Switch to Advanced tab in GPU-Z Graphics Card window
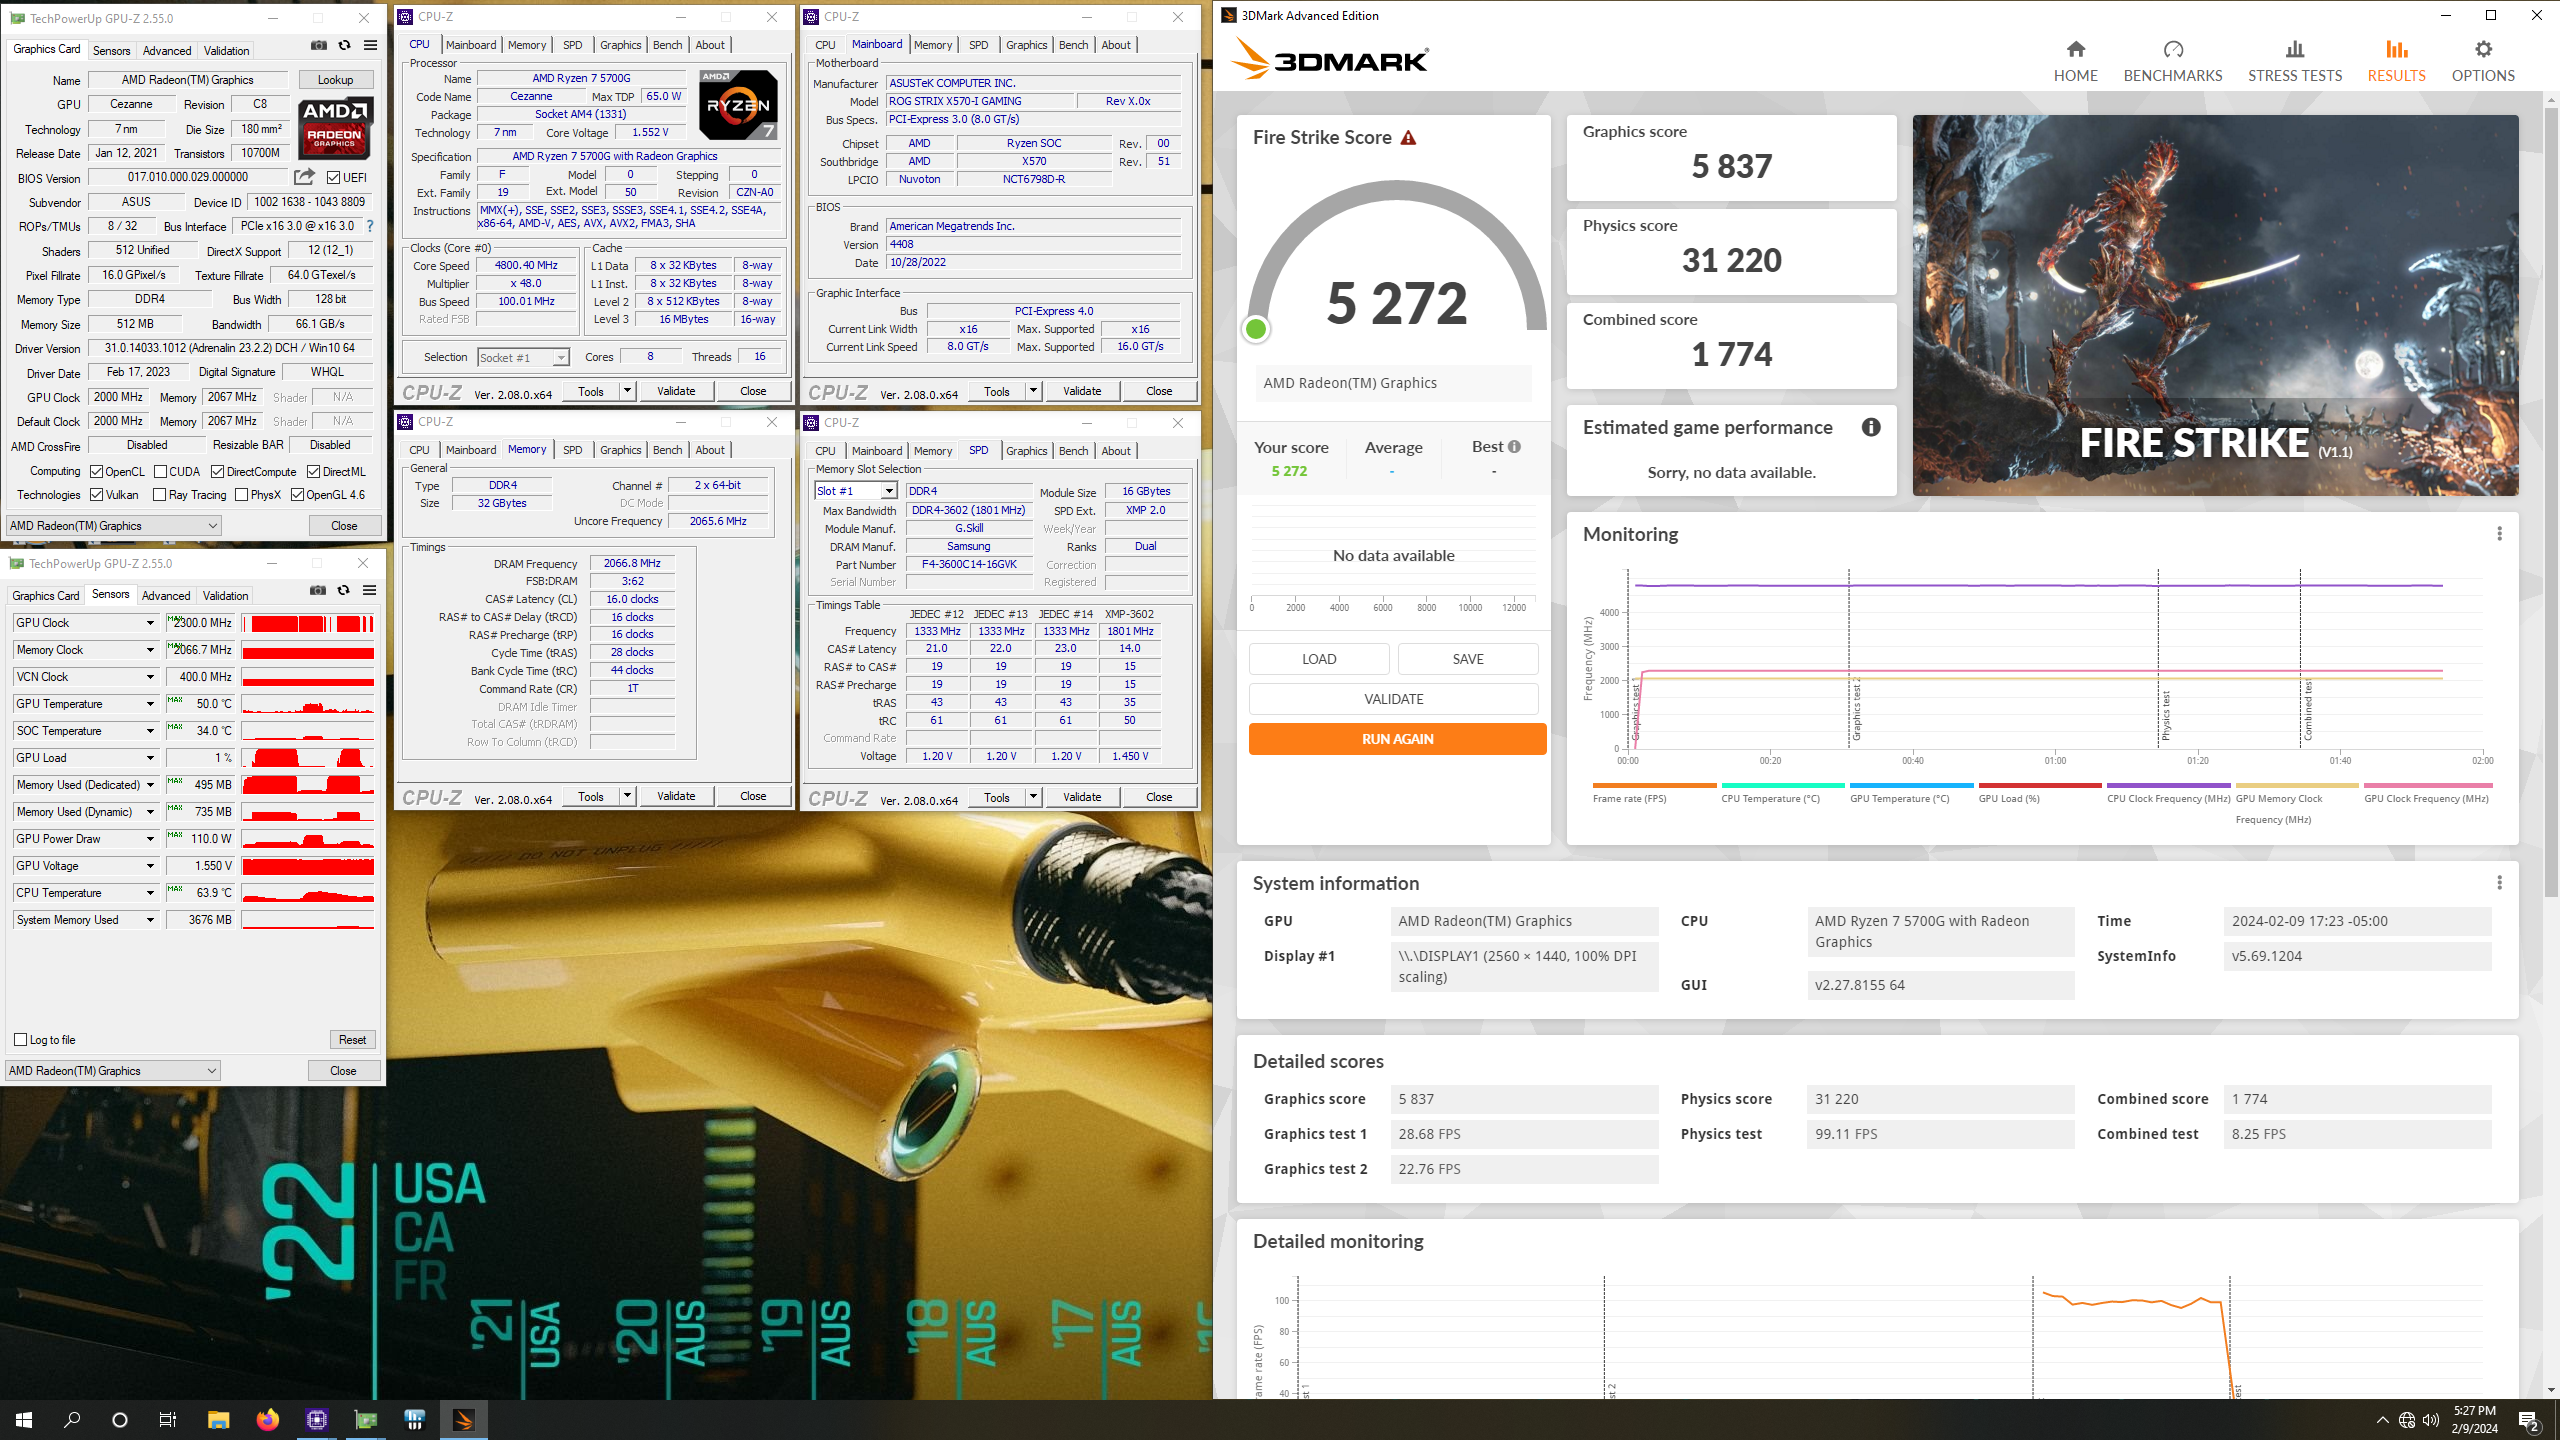The height and width of the screenshot is (1440, 2560). click(x=166, y=51)
